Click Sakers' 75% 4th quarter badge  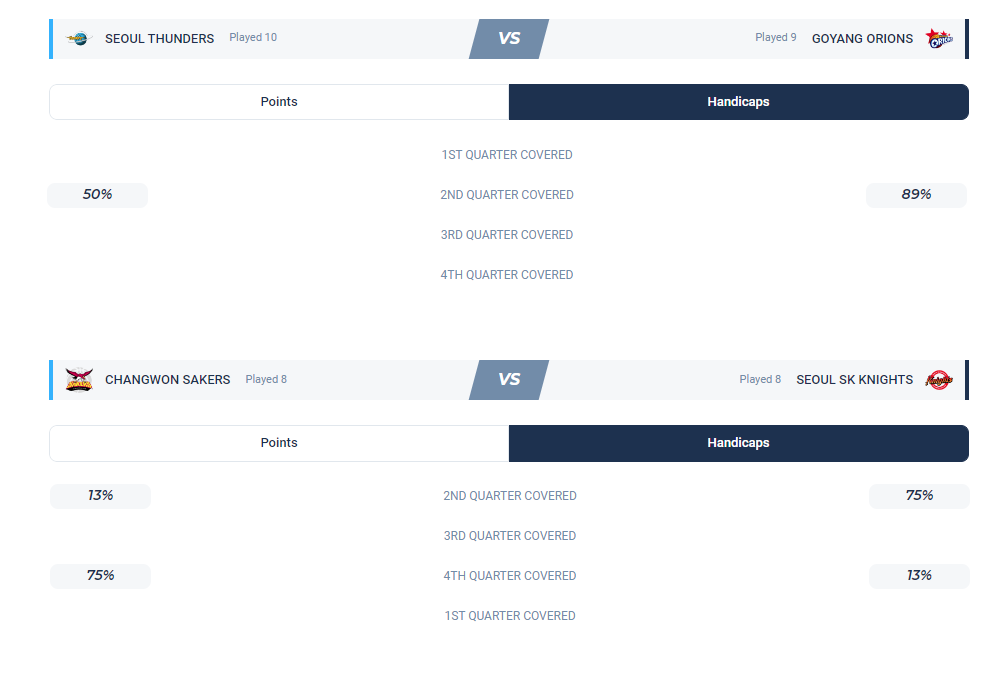click(100, 576)
